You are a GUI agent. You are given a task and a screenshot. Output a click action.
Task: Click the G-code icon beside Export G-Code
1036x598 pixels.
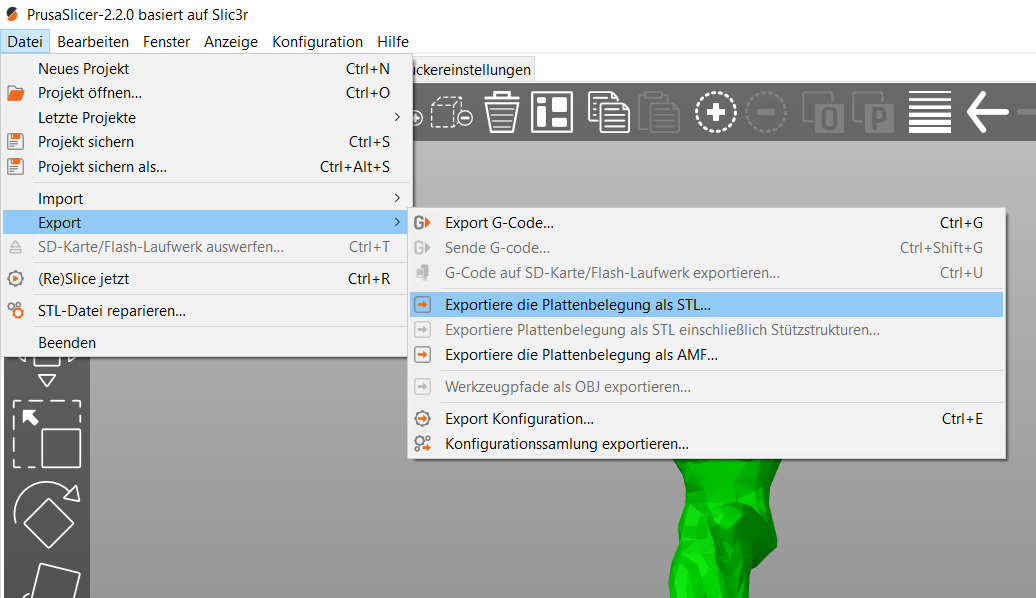click(x=422, y=223)
